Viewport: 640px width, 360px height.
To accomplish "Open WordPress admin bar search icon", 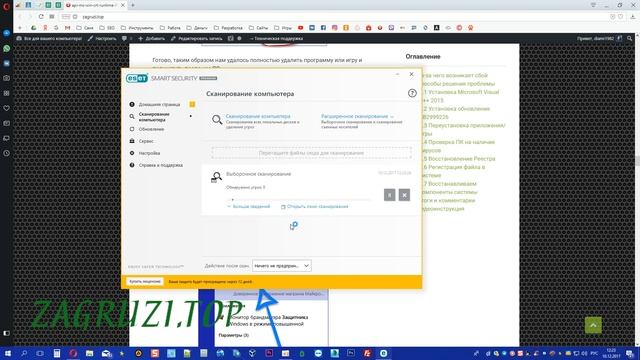I will pos(629,38).
